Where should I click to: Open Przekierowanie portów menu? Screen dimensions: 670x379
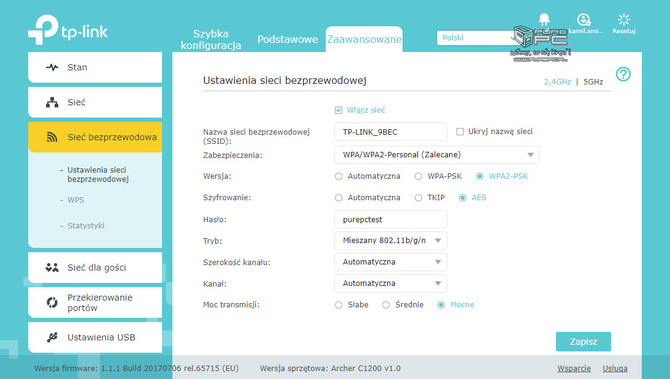[x=95, y=303]
